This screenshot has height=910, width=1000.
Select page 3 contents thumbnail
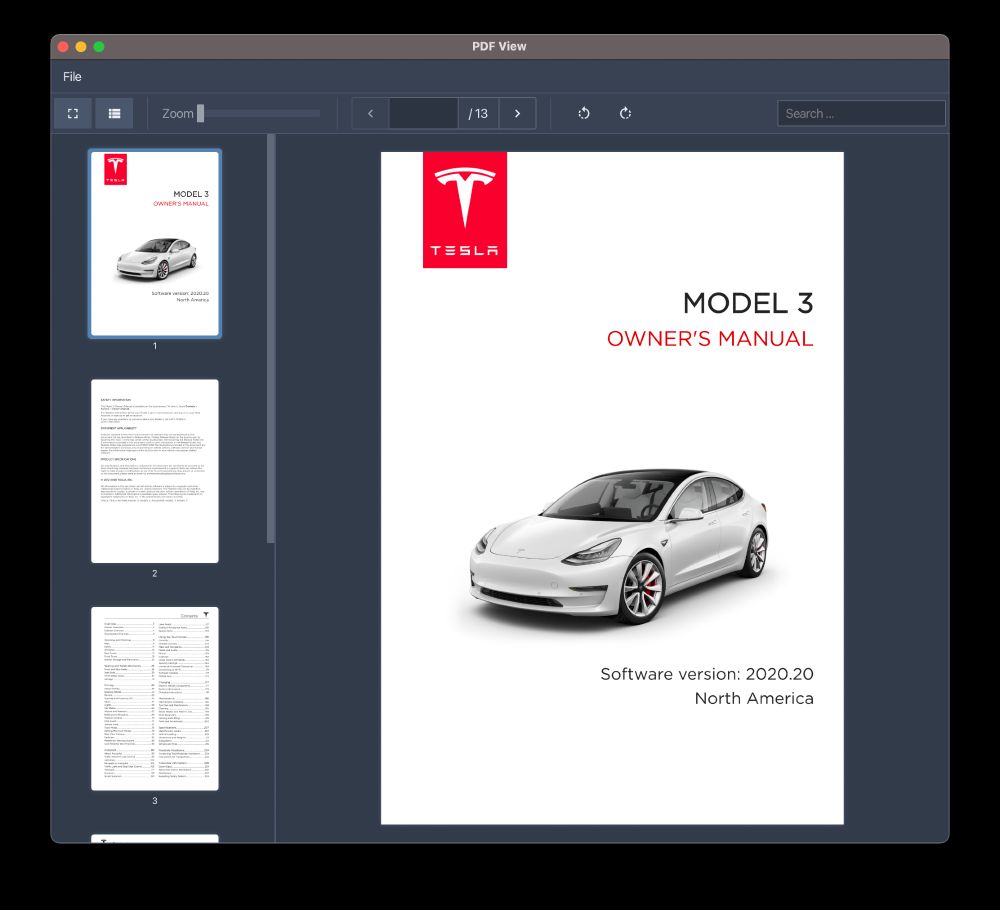pos(155,699)
